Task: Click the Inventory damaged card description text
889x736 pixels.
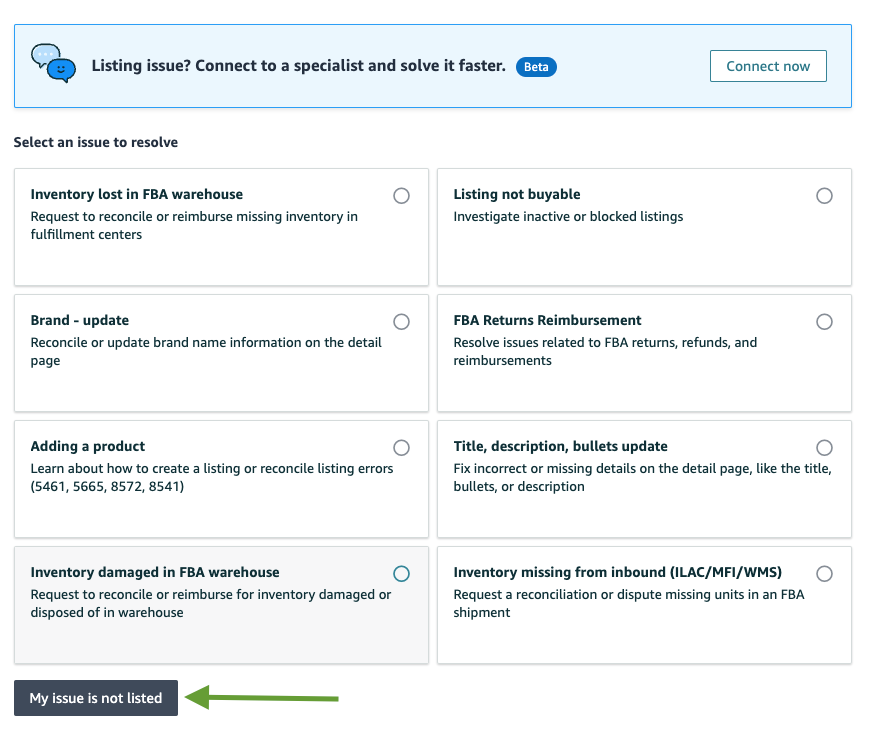Action: (x=210, y=603)
